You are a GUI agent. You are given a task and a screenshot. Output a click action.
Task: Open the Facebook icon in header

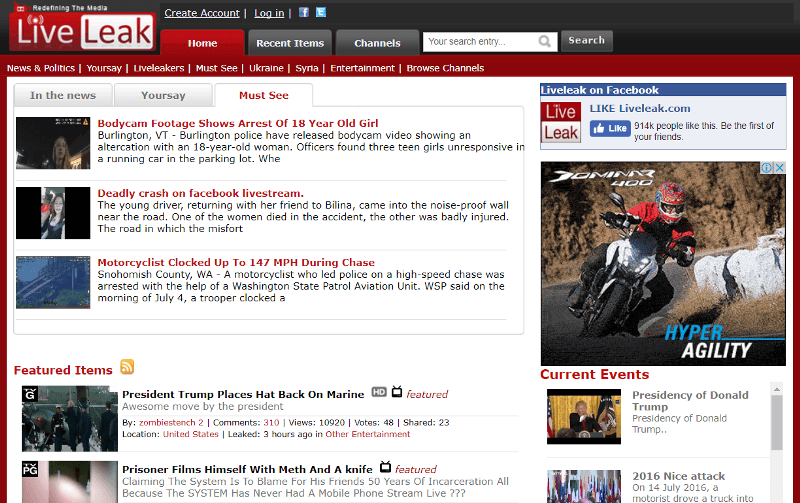coord(304,13)
